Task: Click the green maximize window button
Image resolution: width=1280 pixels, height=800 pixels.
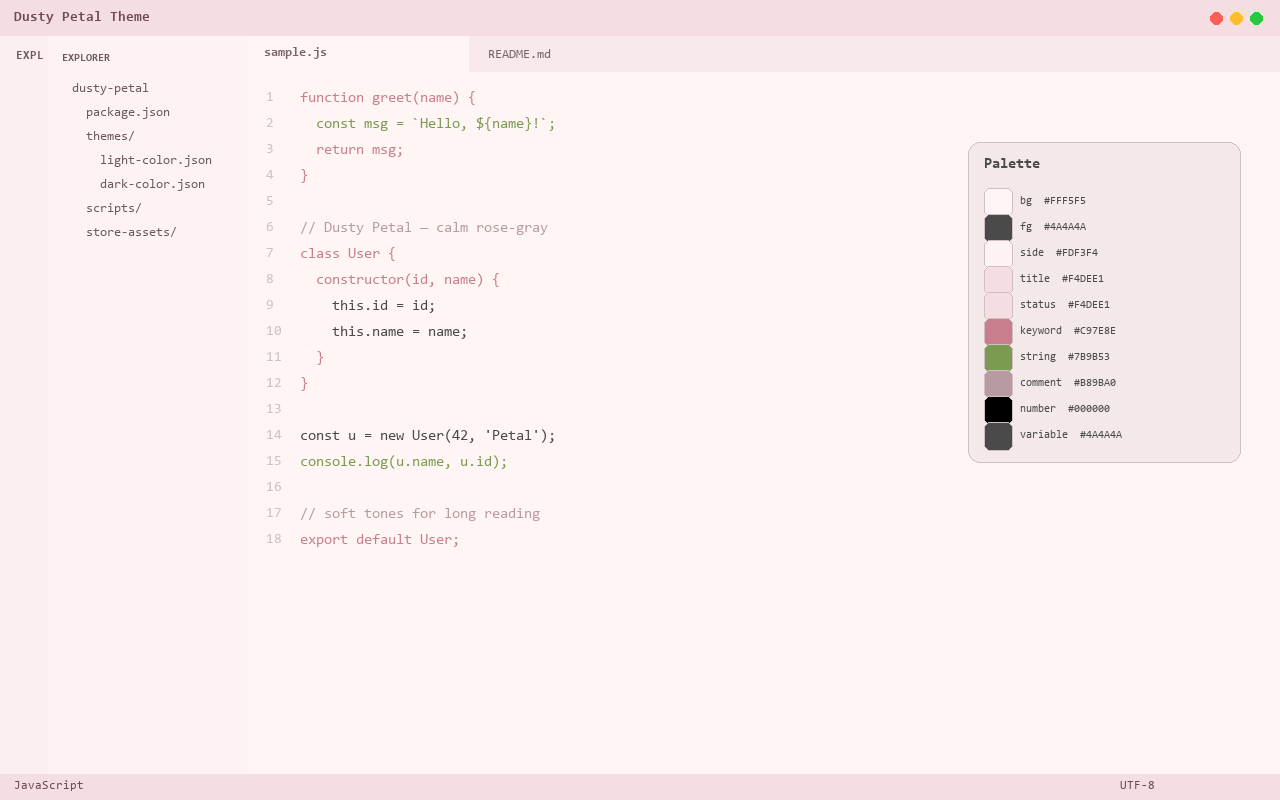Action: pyautogui.click(x=1256, y=18)
